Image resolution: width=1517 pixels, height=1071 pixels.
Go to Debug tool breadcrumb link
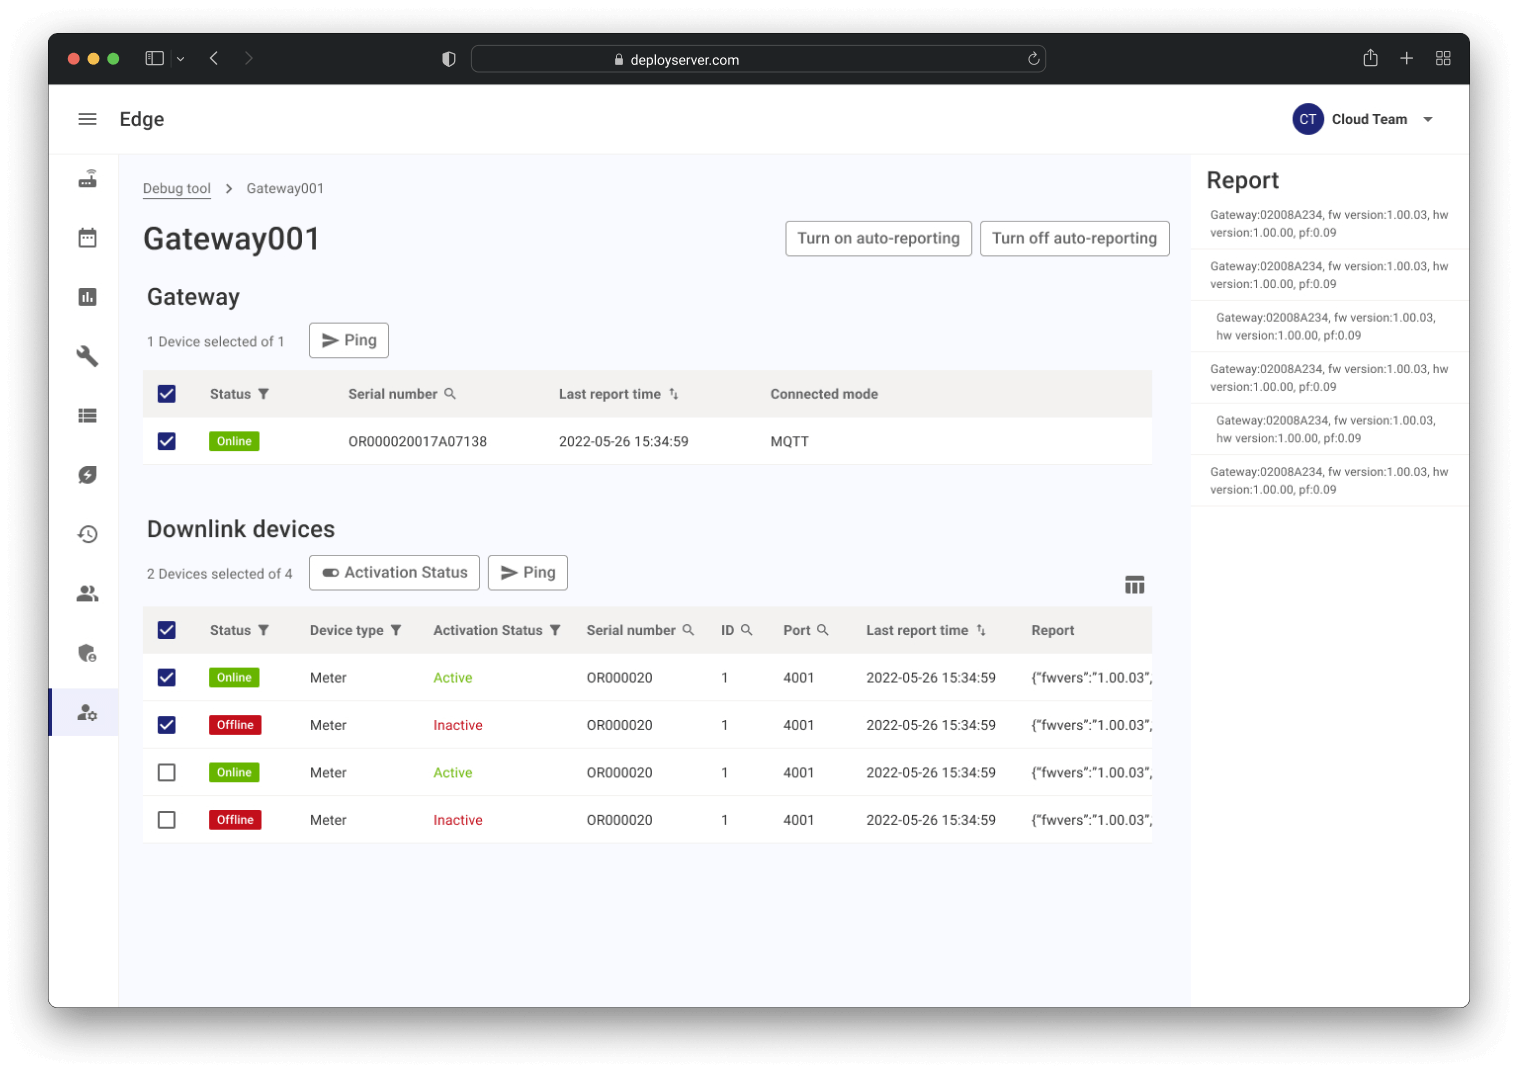coord(177,188)
